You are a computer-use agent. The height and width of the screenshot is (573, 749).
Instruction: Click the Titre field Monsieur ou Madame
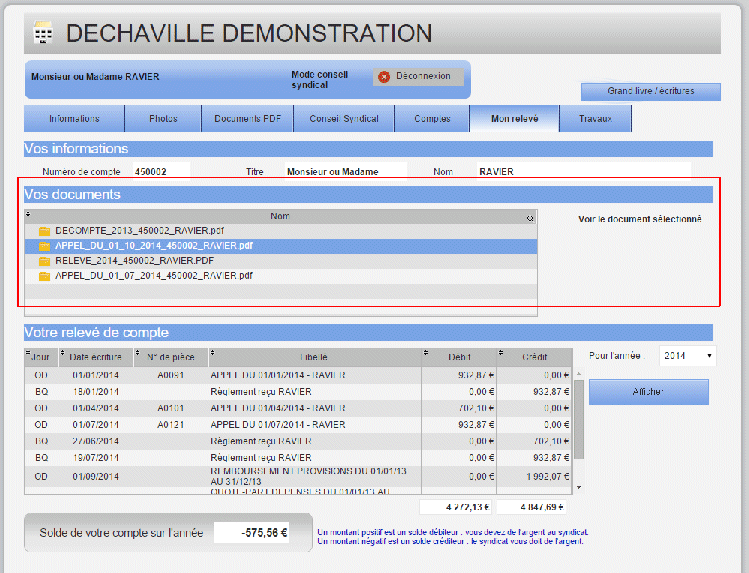[x=346, y=171]
